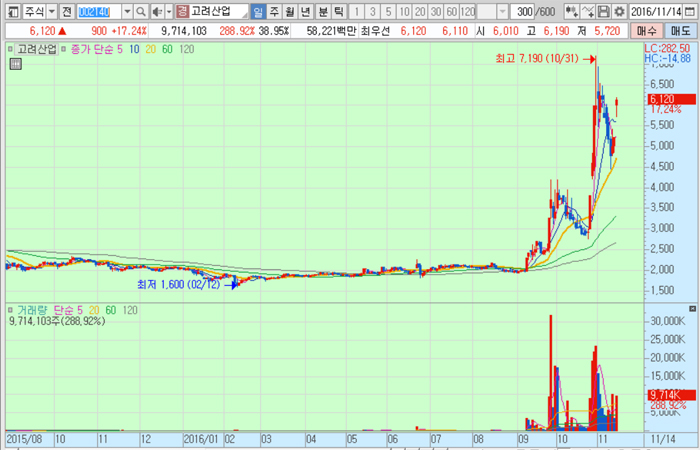Select the 분 (minute) chart tab
Image resolution: width=700 pixels, height=450 pixels.
pos(323,11)
